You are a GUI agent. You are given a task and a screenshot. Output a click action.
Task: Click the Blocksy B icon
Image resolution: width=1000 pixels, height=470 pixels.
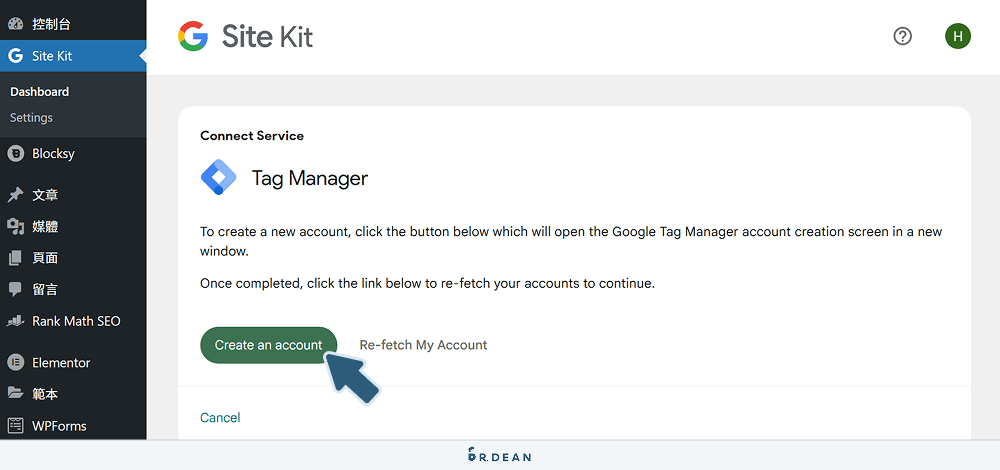(15, 154)
